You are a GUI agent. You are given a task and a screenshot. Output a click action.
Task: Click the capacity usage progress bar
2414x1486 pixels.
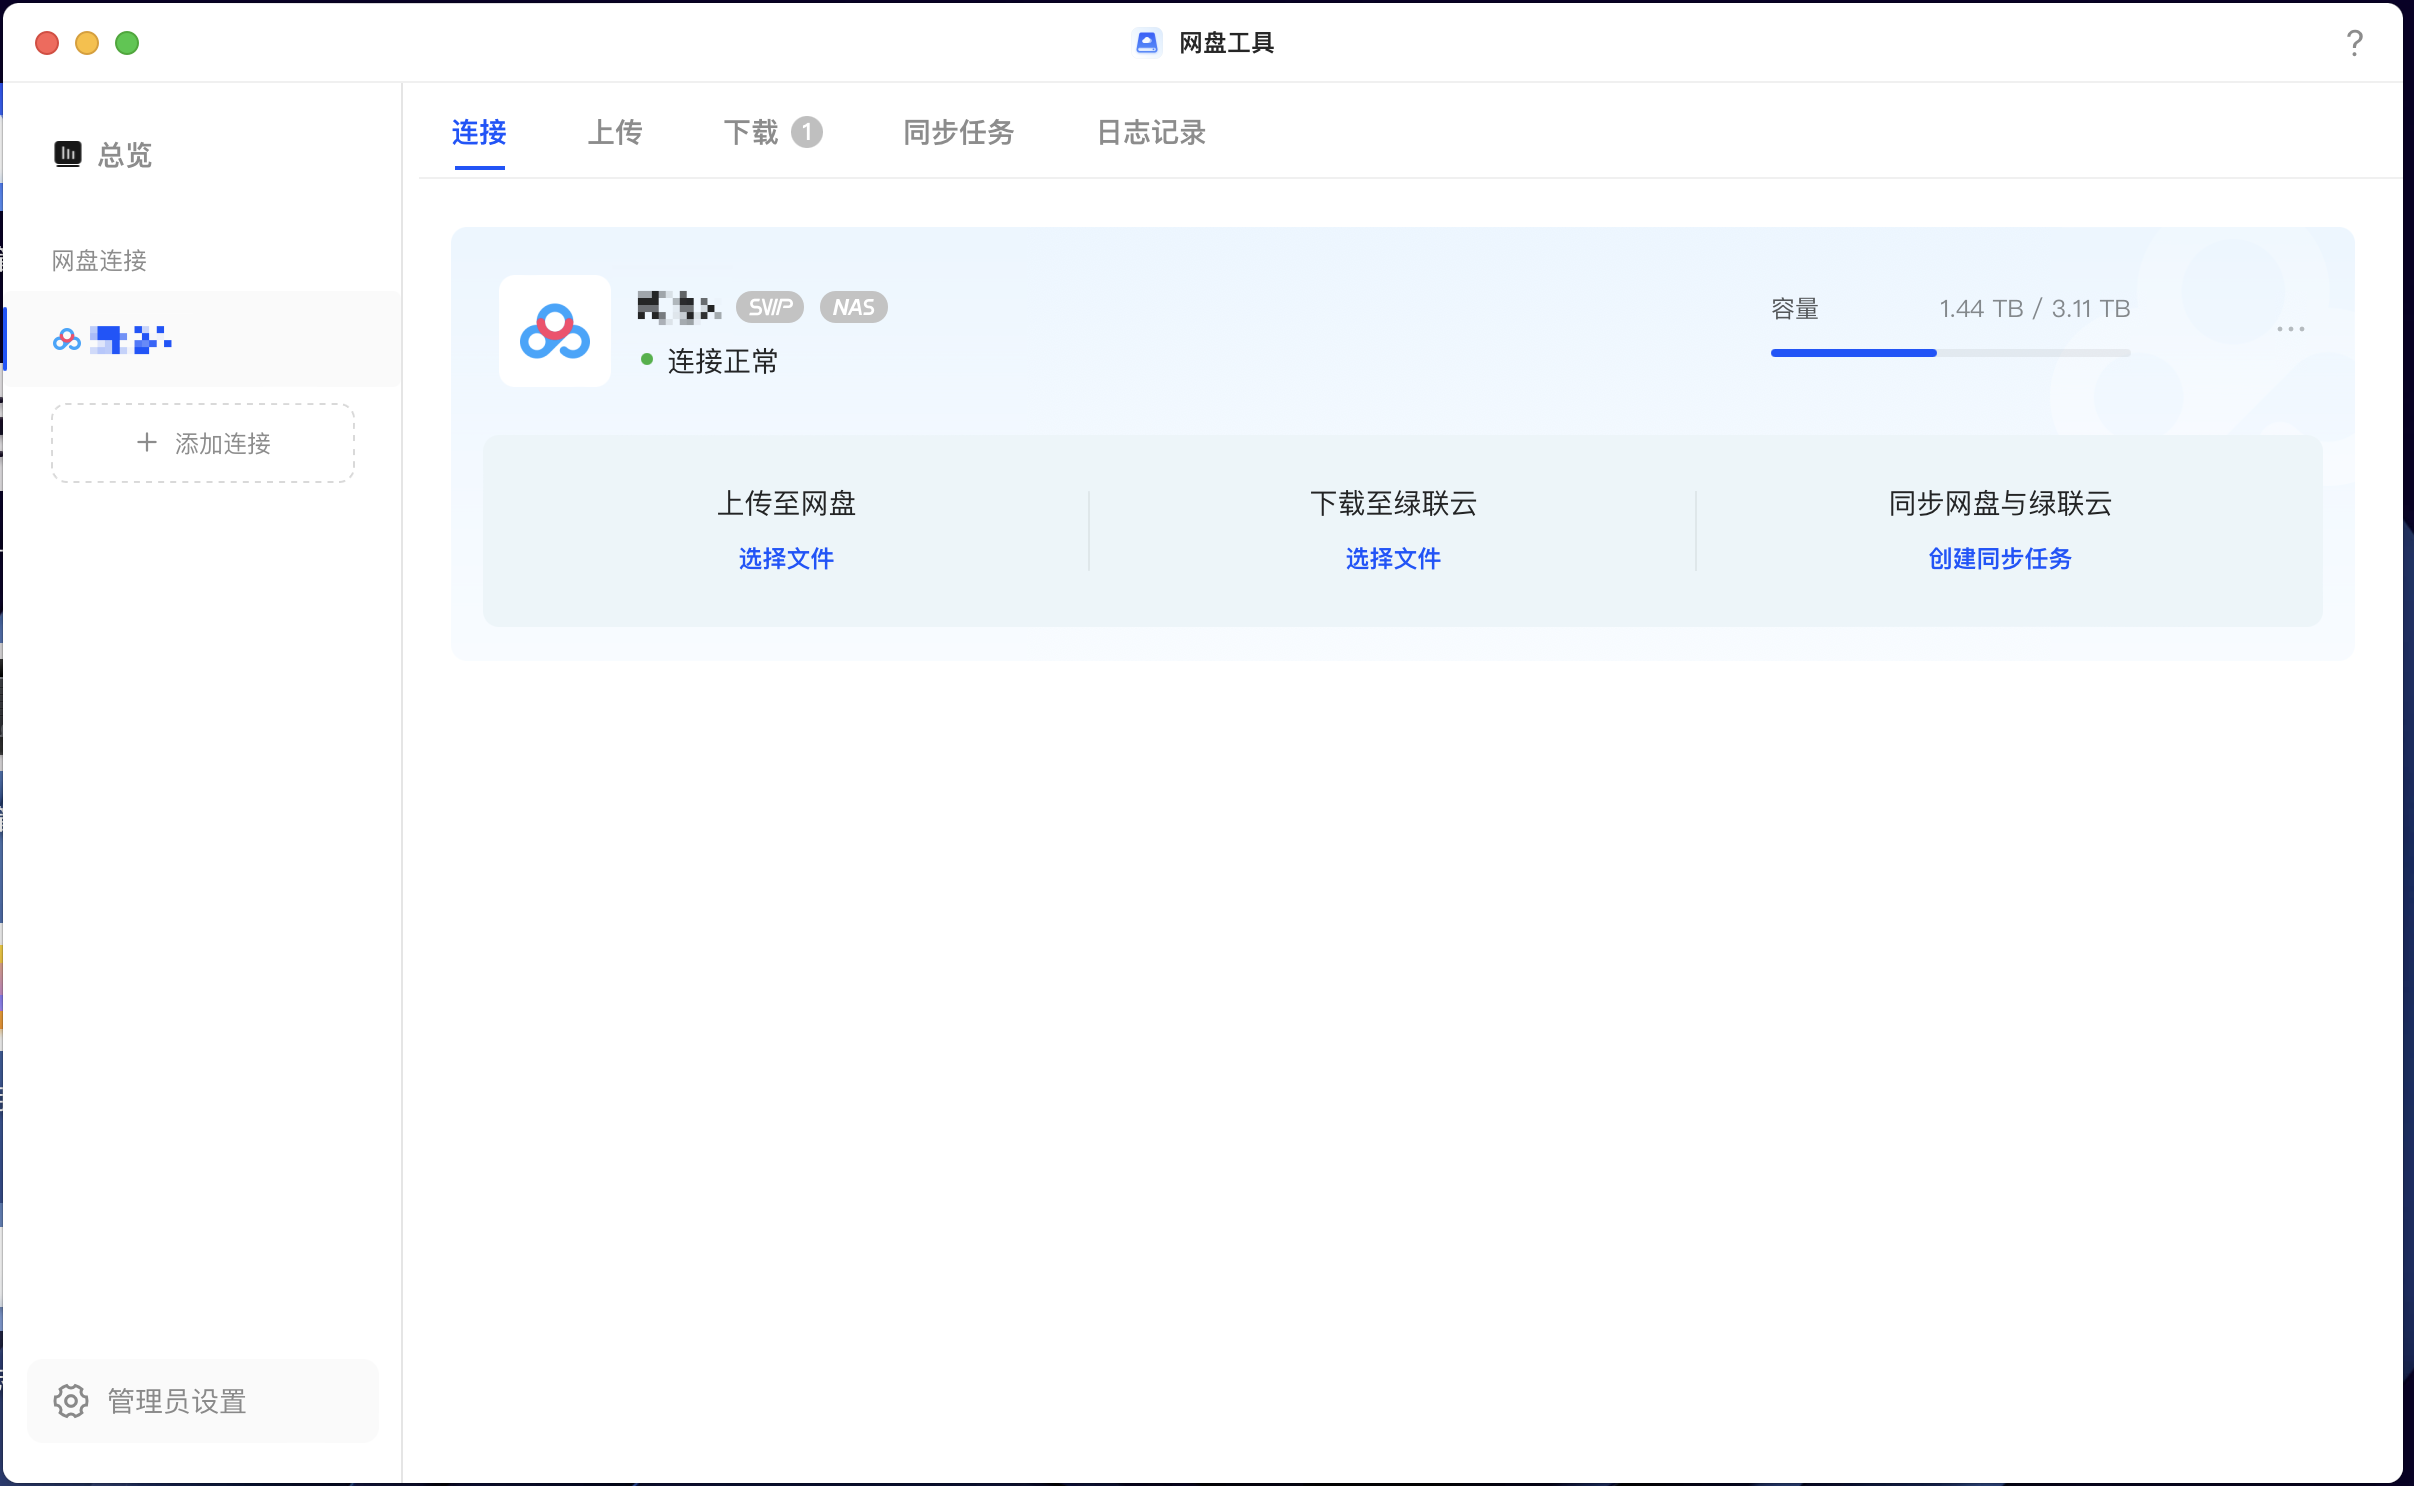[x=1950, y=353]
